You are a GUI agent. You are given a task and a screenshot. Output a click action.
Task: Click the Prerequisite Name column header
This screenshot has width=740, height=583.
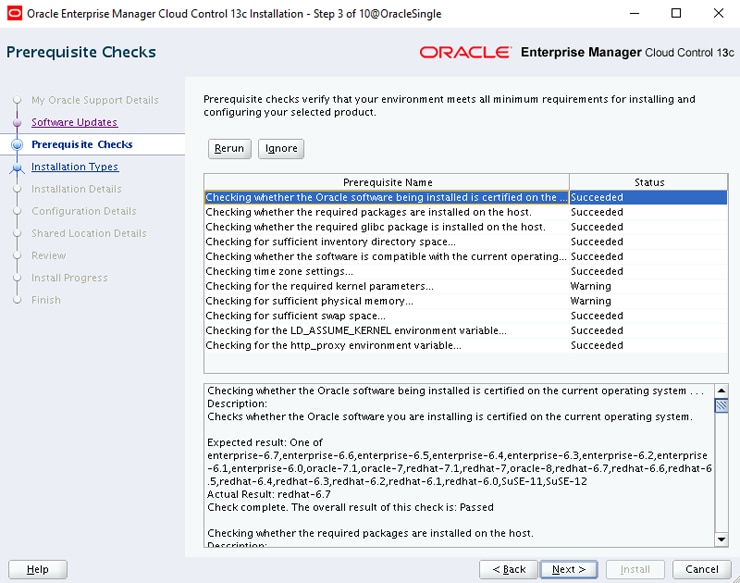(387, 182)
